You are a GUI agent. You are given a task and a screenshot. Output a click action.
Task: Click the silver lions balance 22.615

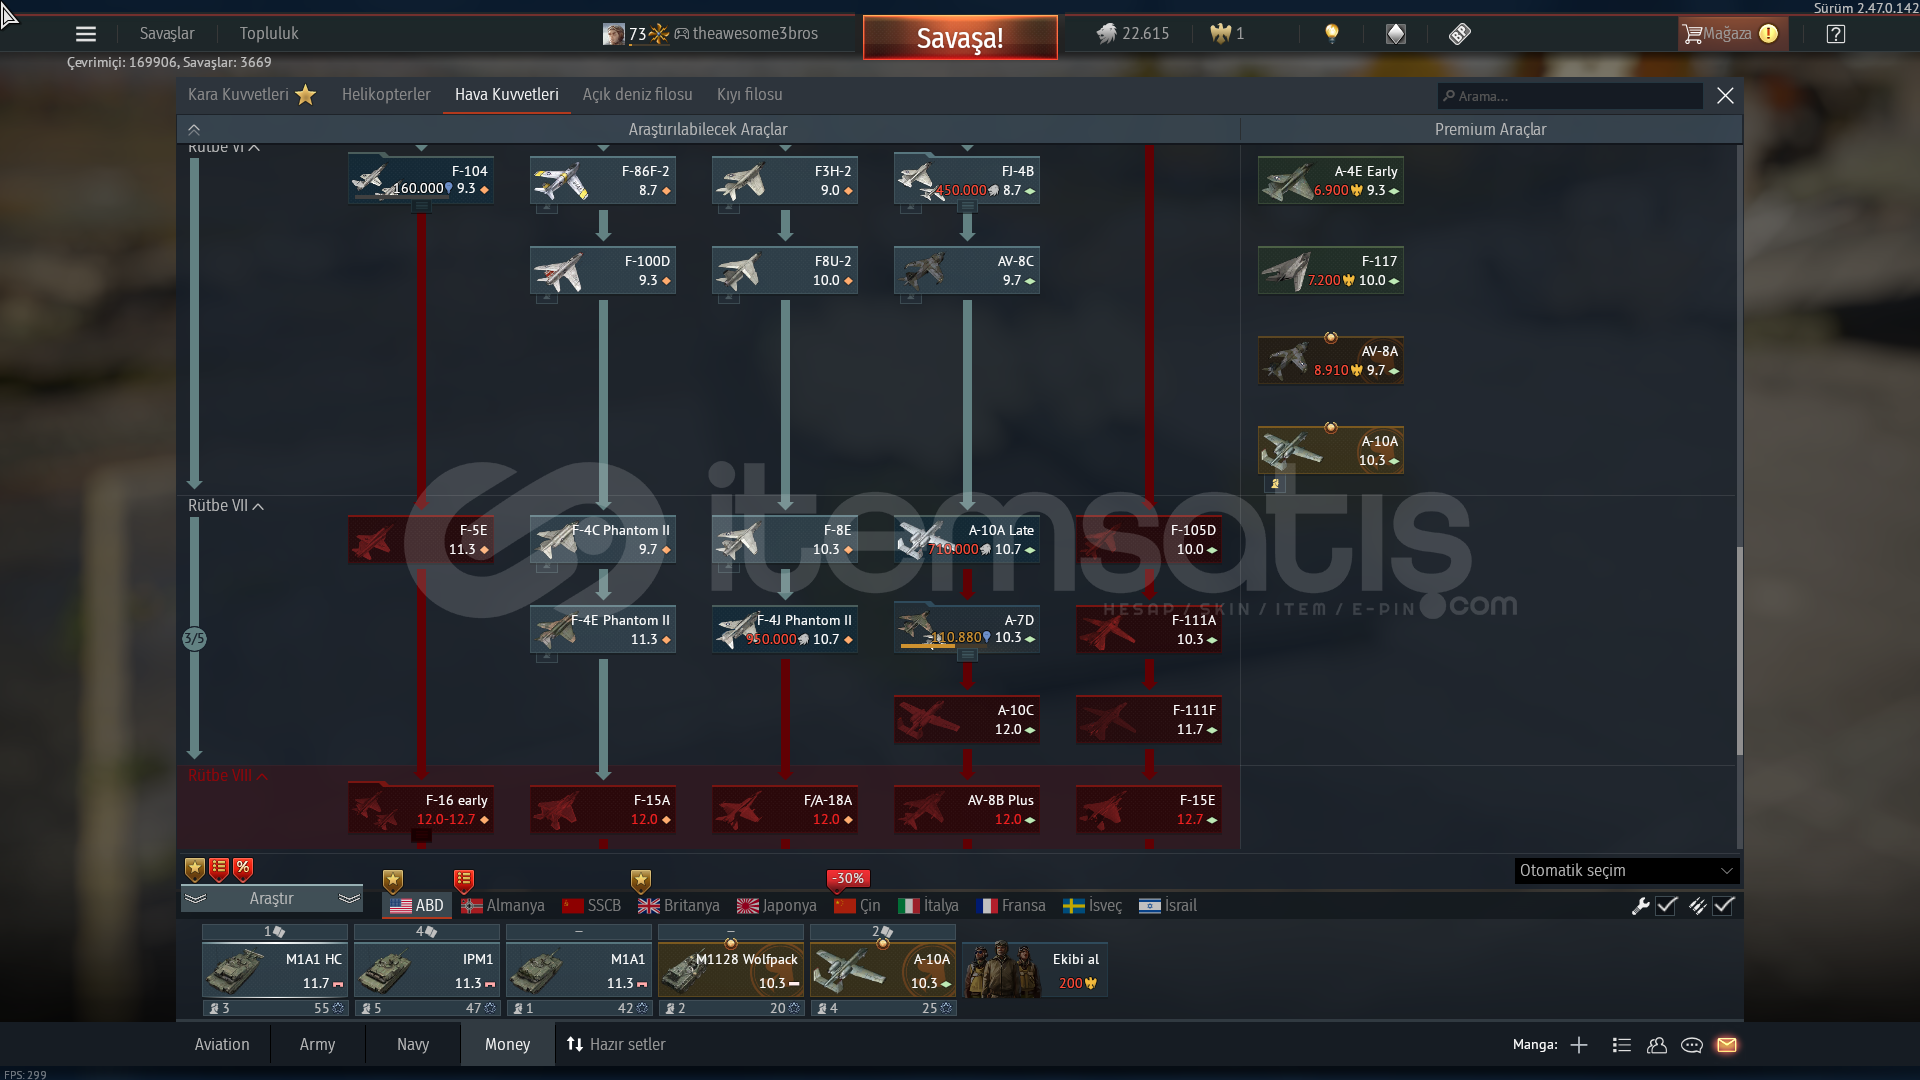[x=1133, y=34]
